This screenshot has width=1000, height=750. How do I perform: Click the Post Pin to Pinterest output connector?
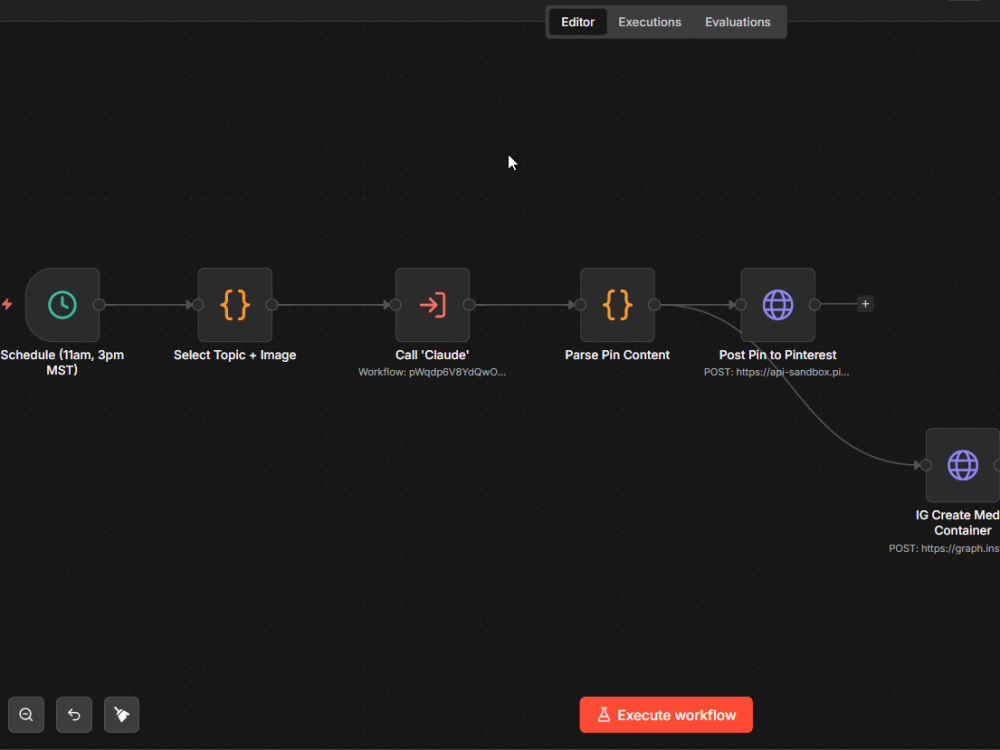[814, 305]
